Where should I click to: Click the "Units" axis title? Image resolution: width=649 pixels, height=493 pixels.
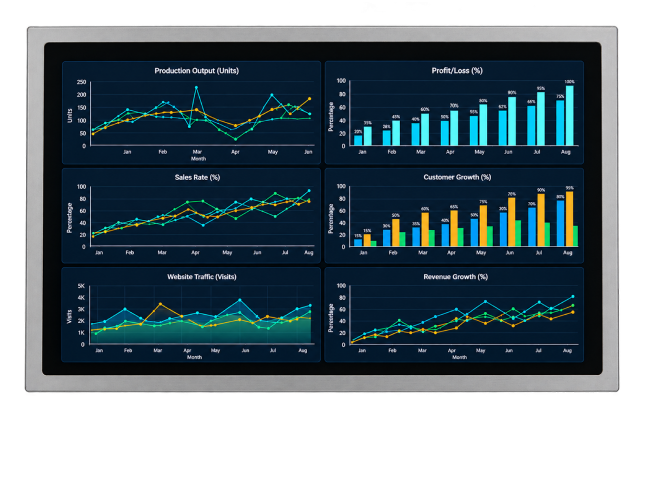pyautogui.click(x=70, y=115)
